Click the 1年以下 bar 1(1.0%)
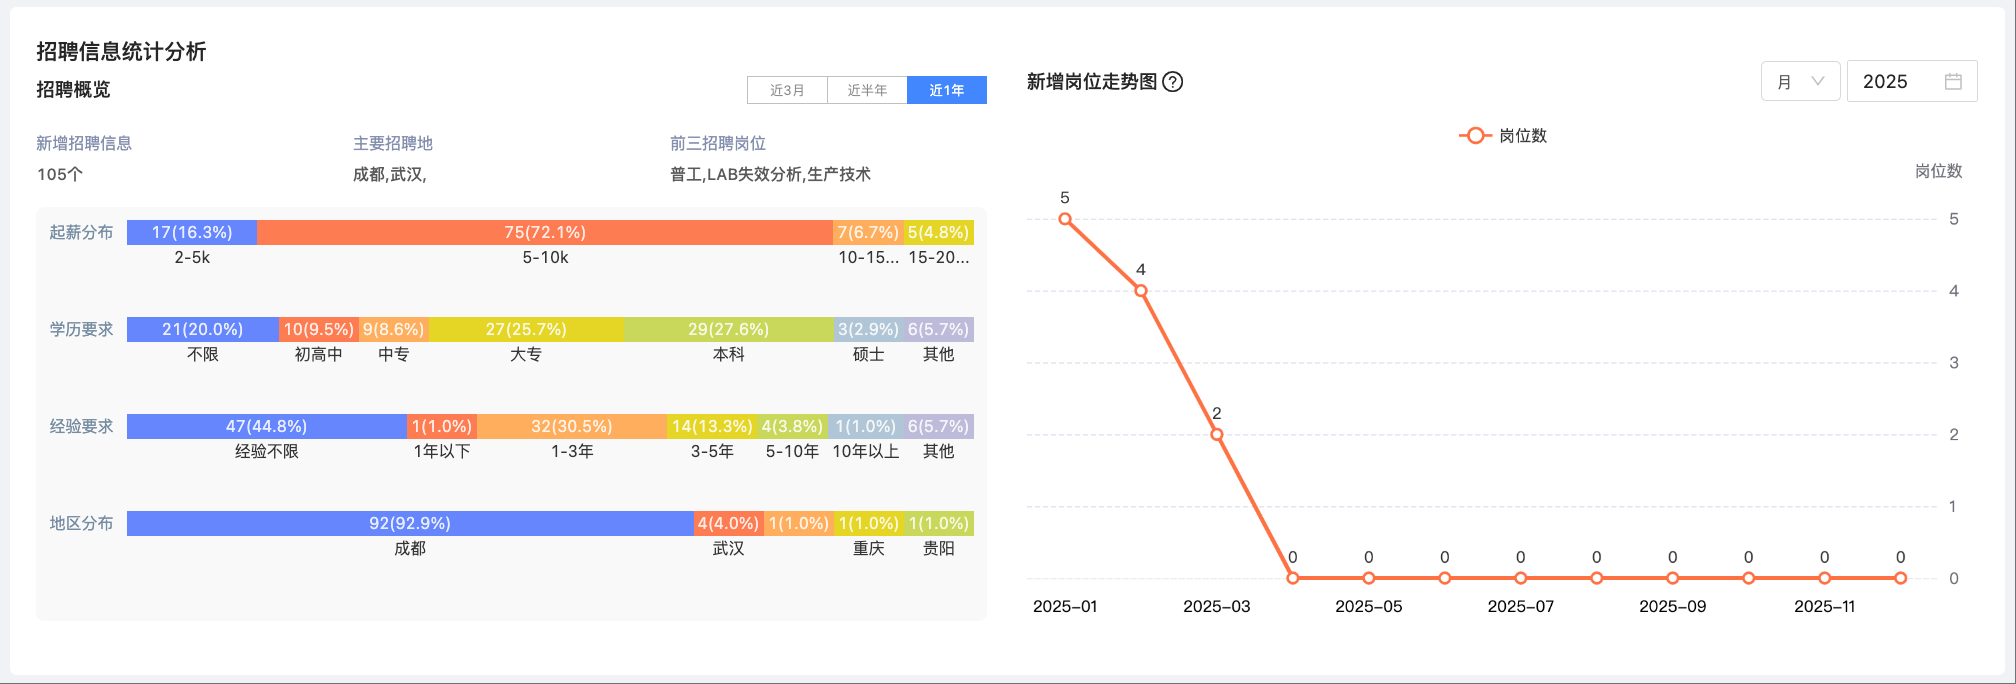Screen dimensions: 2016x684 point(442,426)
